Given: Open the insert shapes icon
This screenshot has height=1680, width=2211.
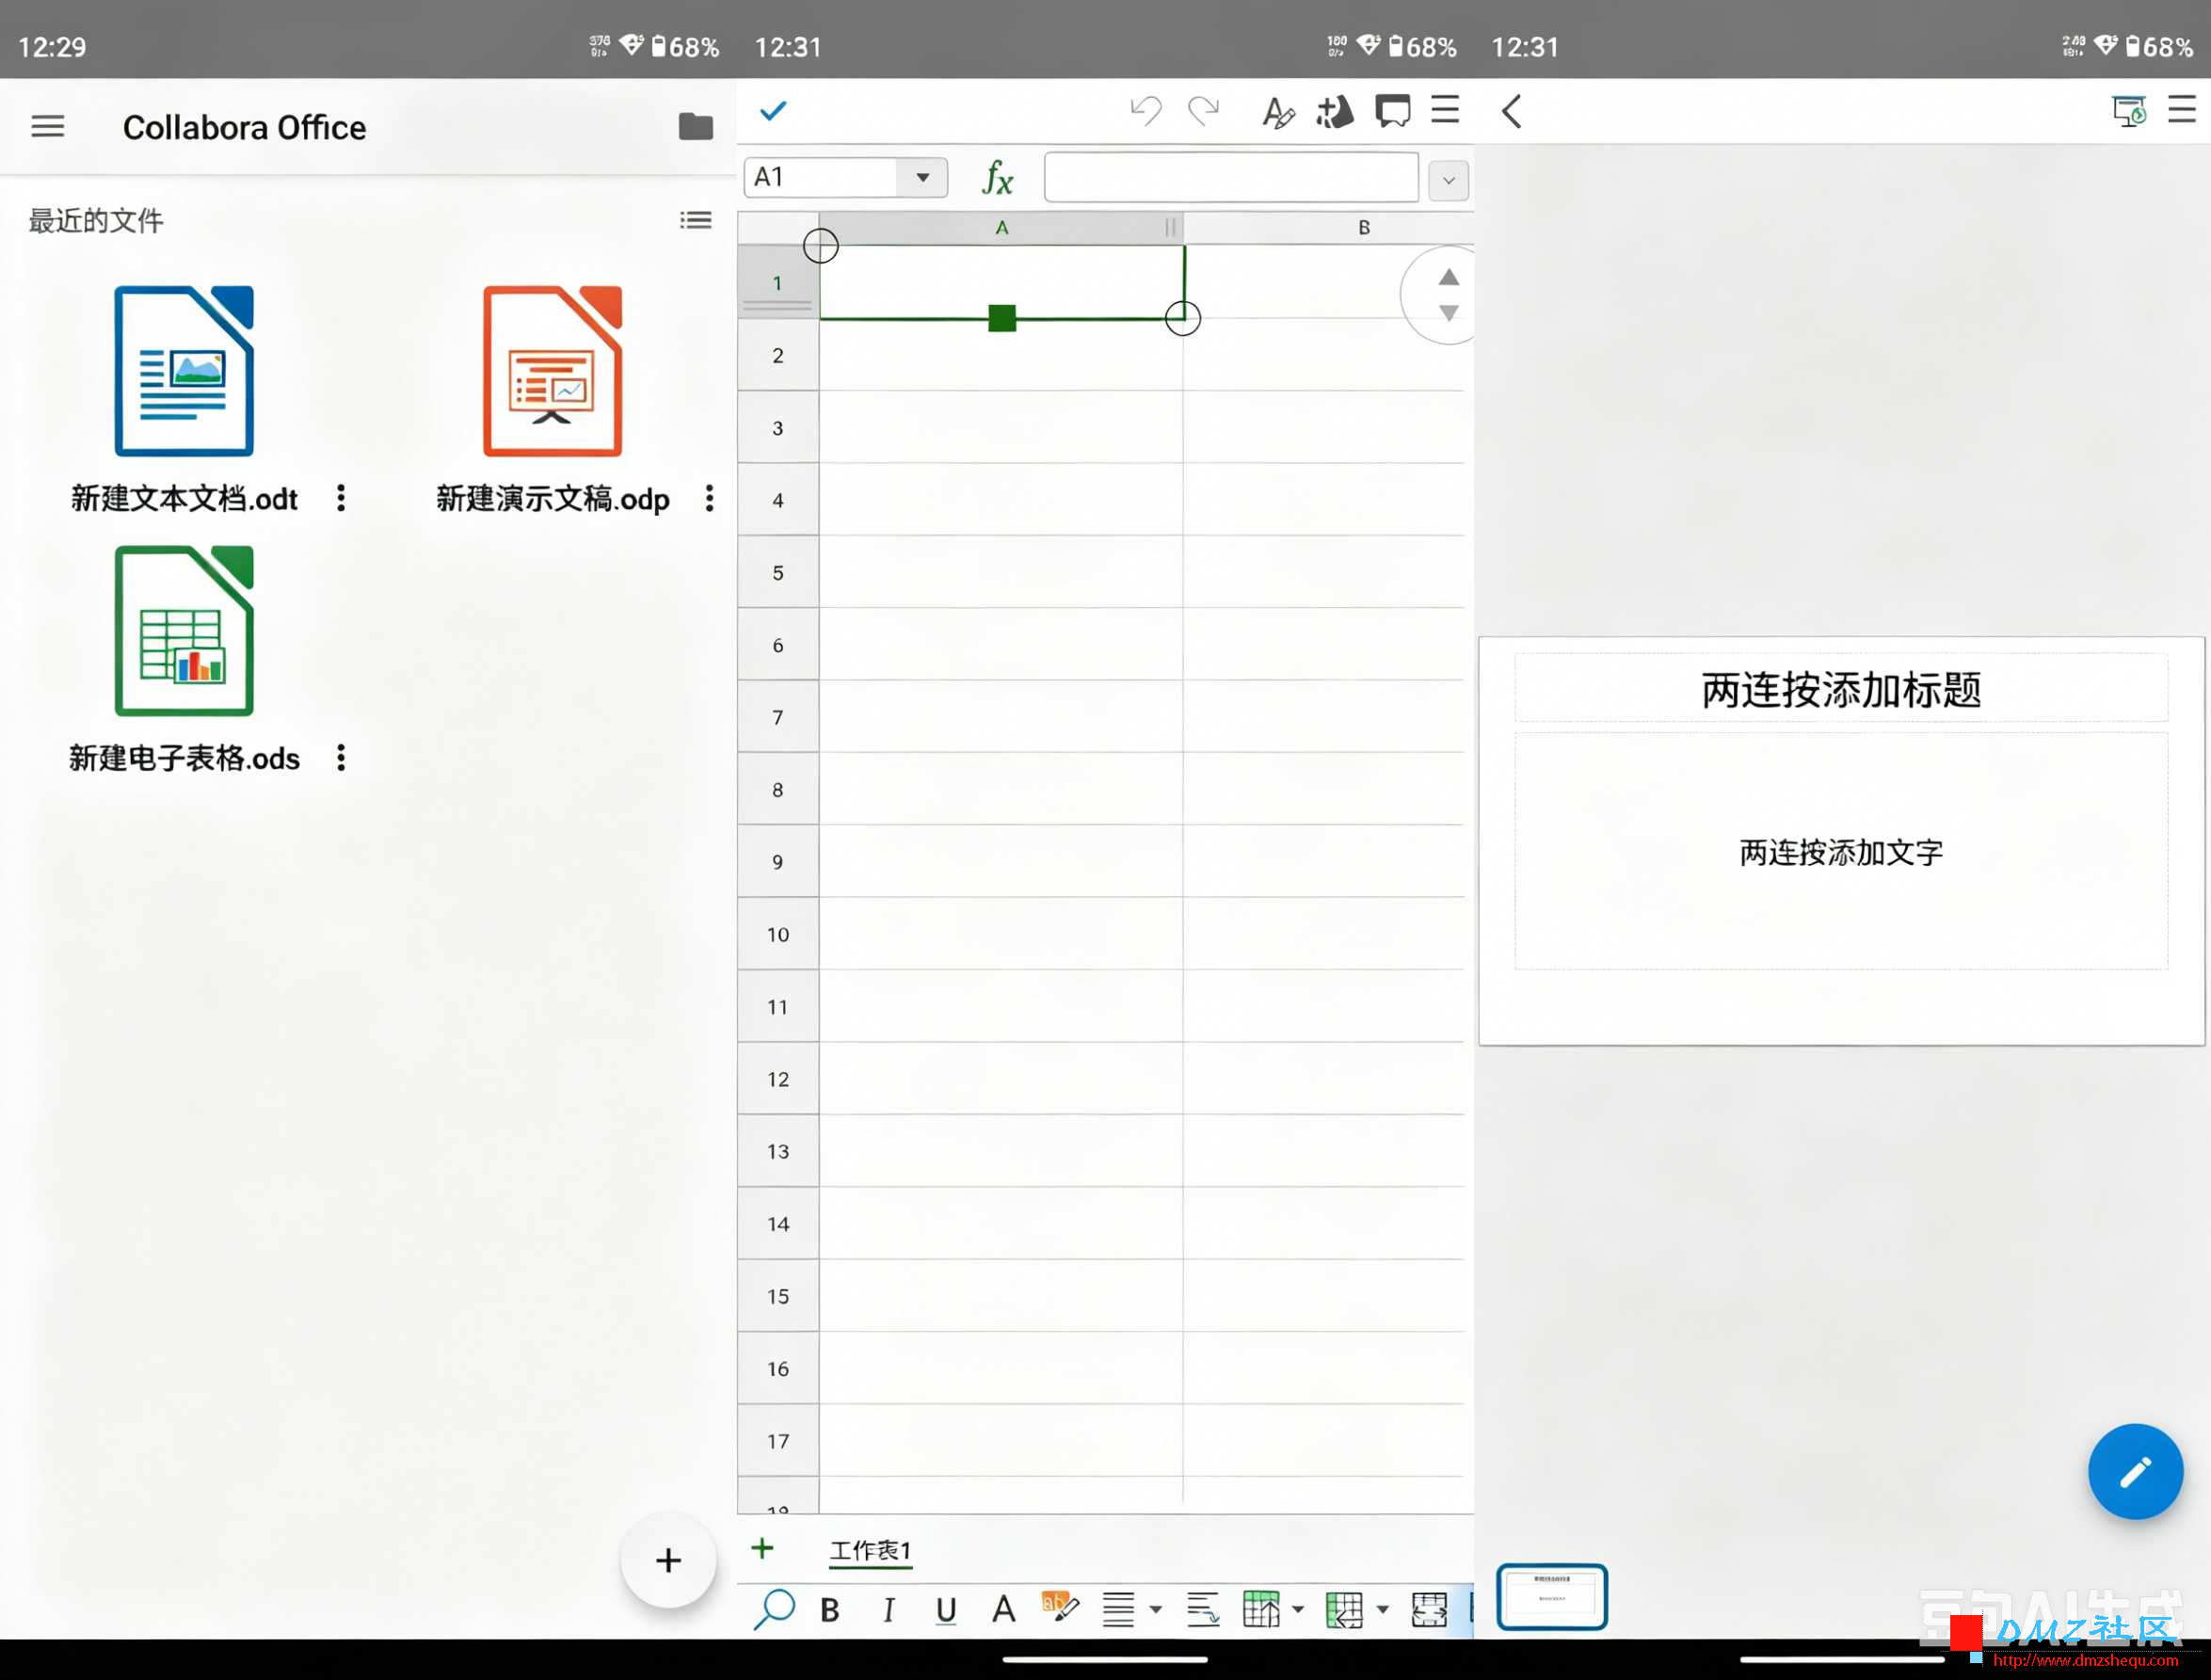Looking at the screenshot, I should (1334, 111).
